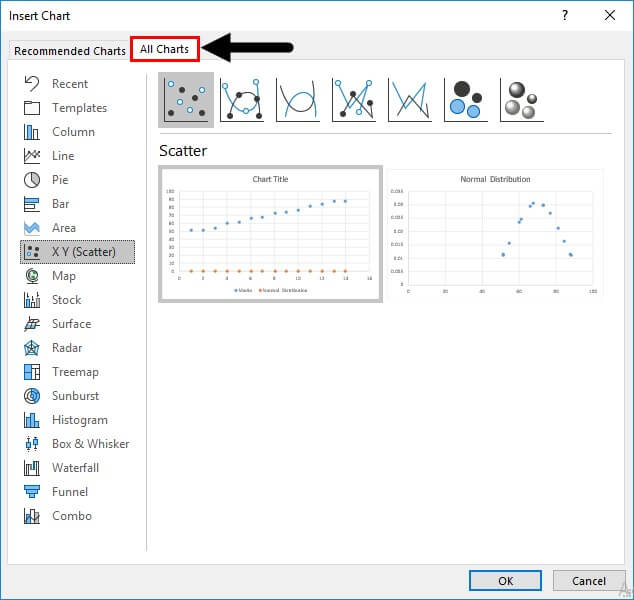Pick the Chart Title scatter preview thumbnail
Viewport: 634px width, 600px height.
(x=271, y=234)
